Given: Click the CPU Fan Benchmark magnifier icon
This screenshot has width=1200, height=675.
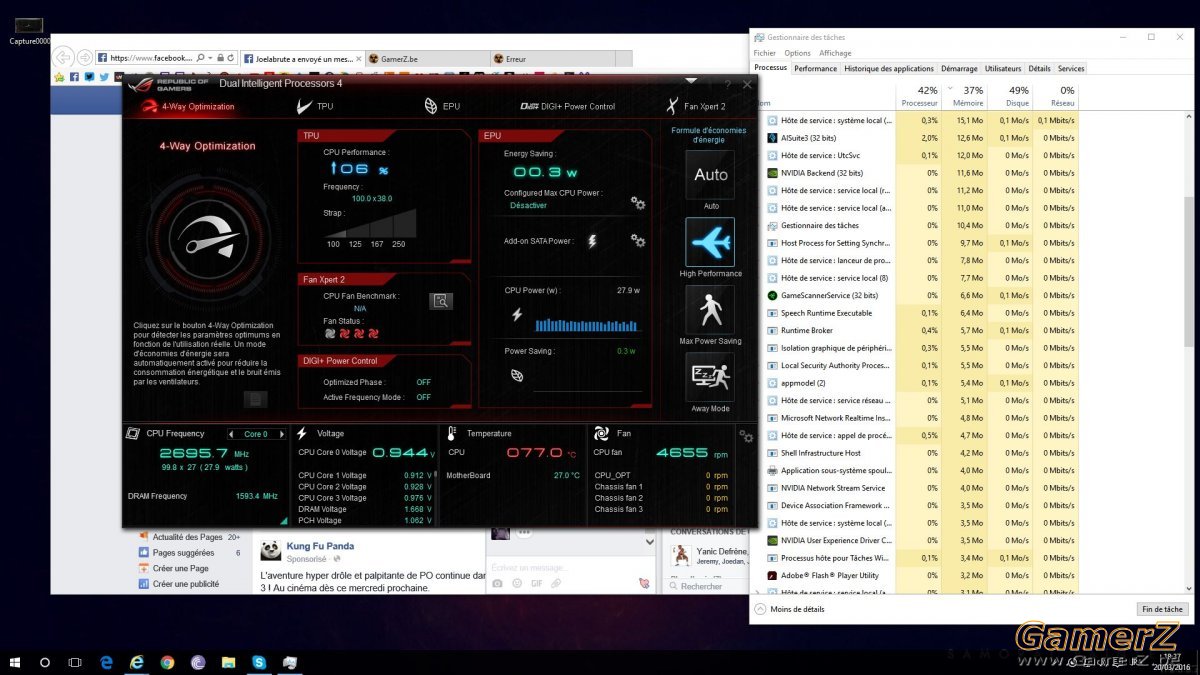Looking at the screenshot, I should click(441, 301).
